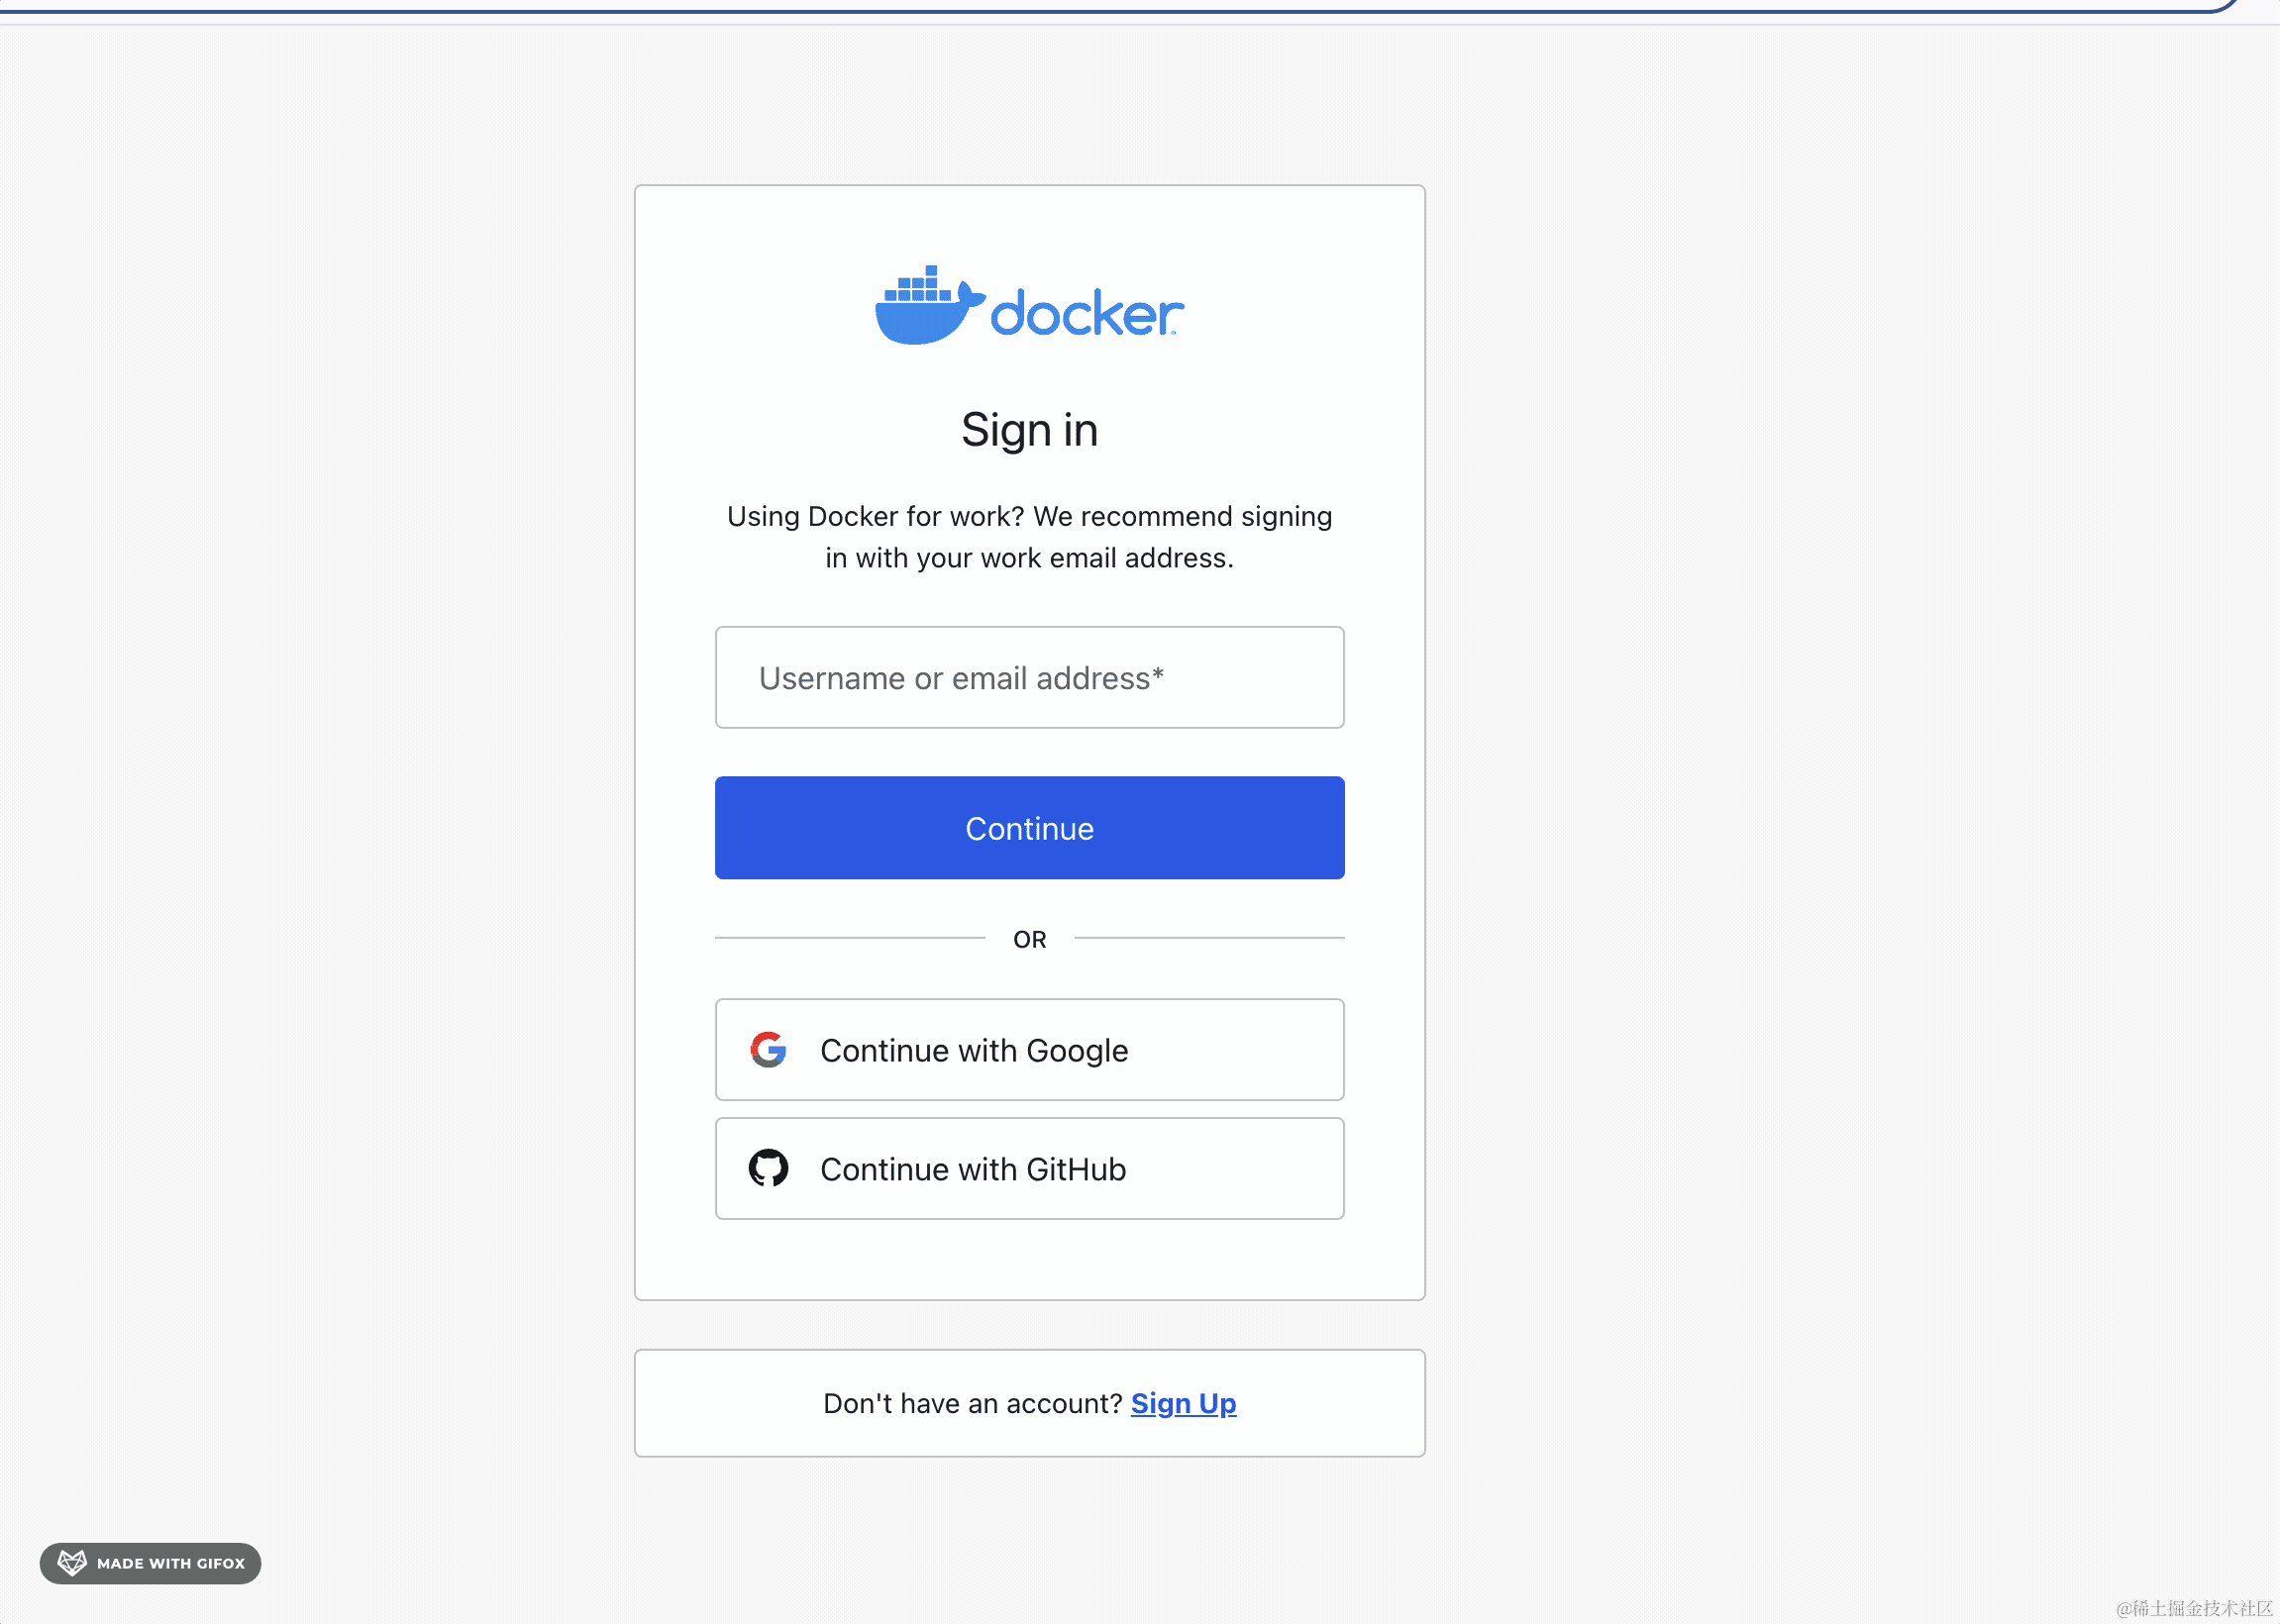Viewport: 2280px width, 1624px height.
Task: Click the word GitHub in the button
Action: point(1075,1169)
